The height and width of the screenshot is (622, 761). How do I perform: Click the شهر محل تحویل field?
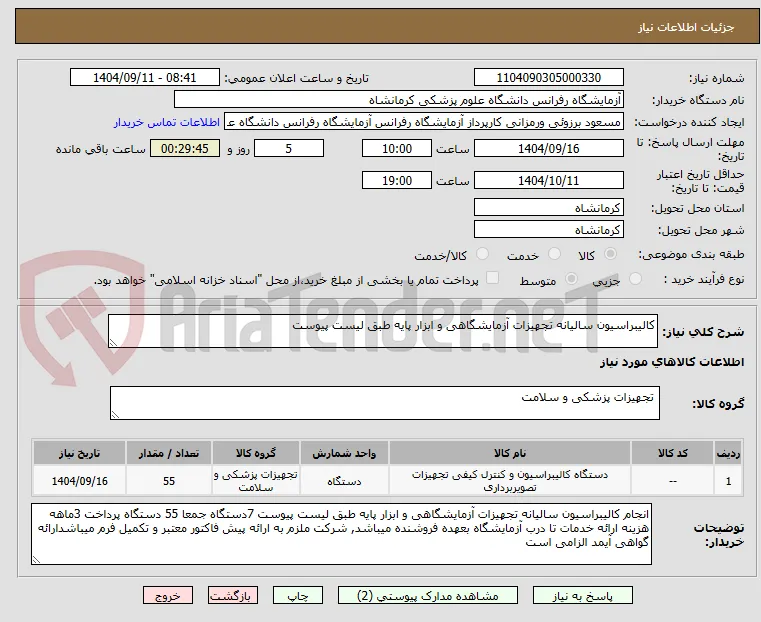point(548,229)
